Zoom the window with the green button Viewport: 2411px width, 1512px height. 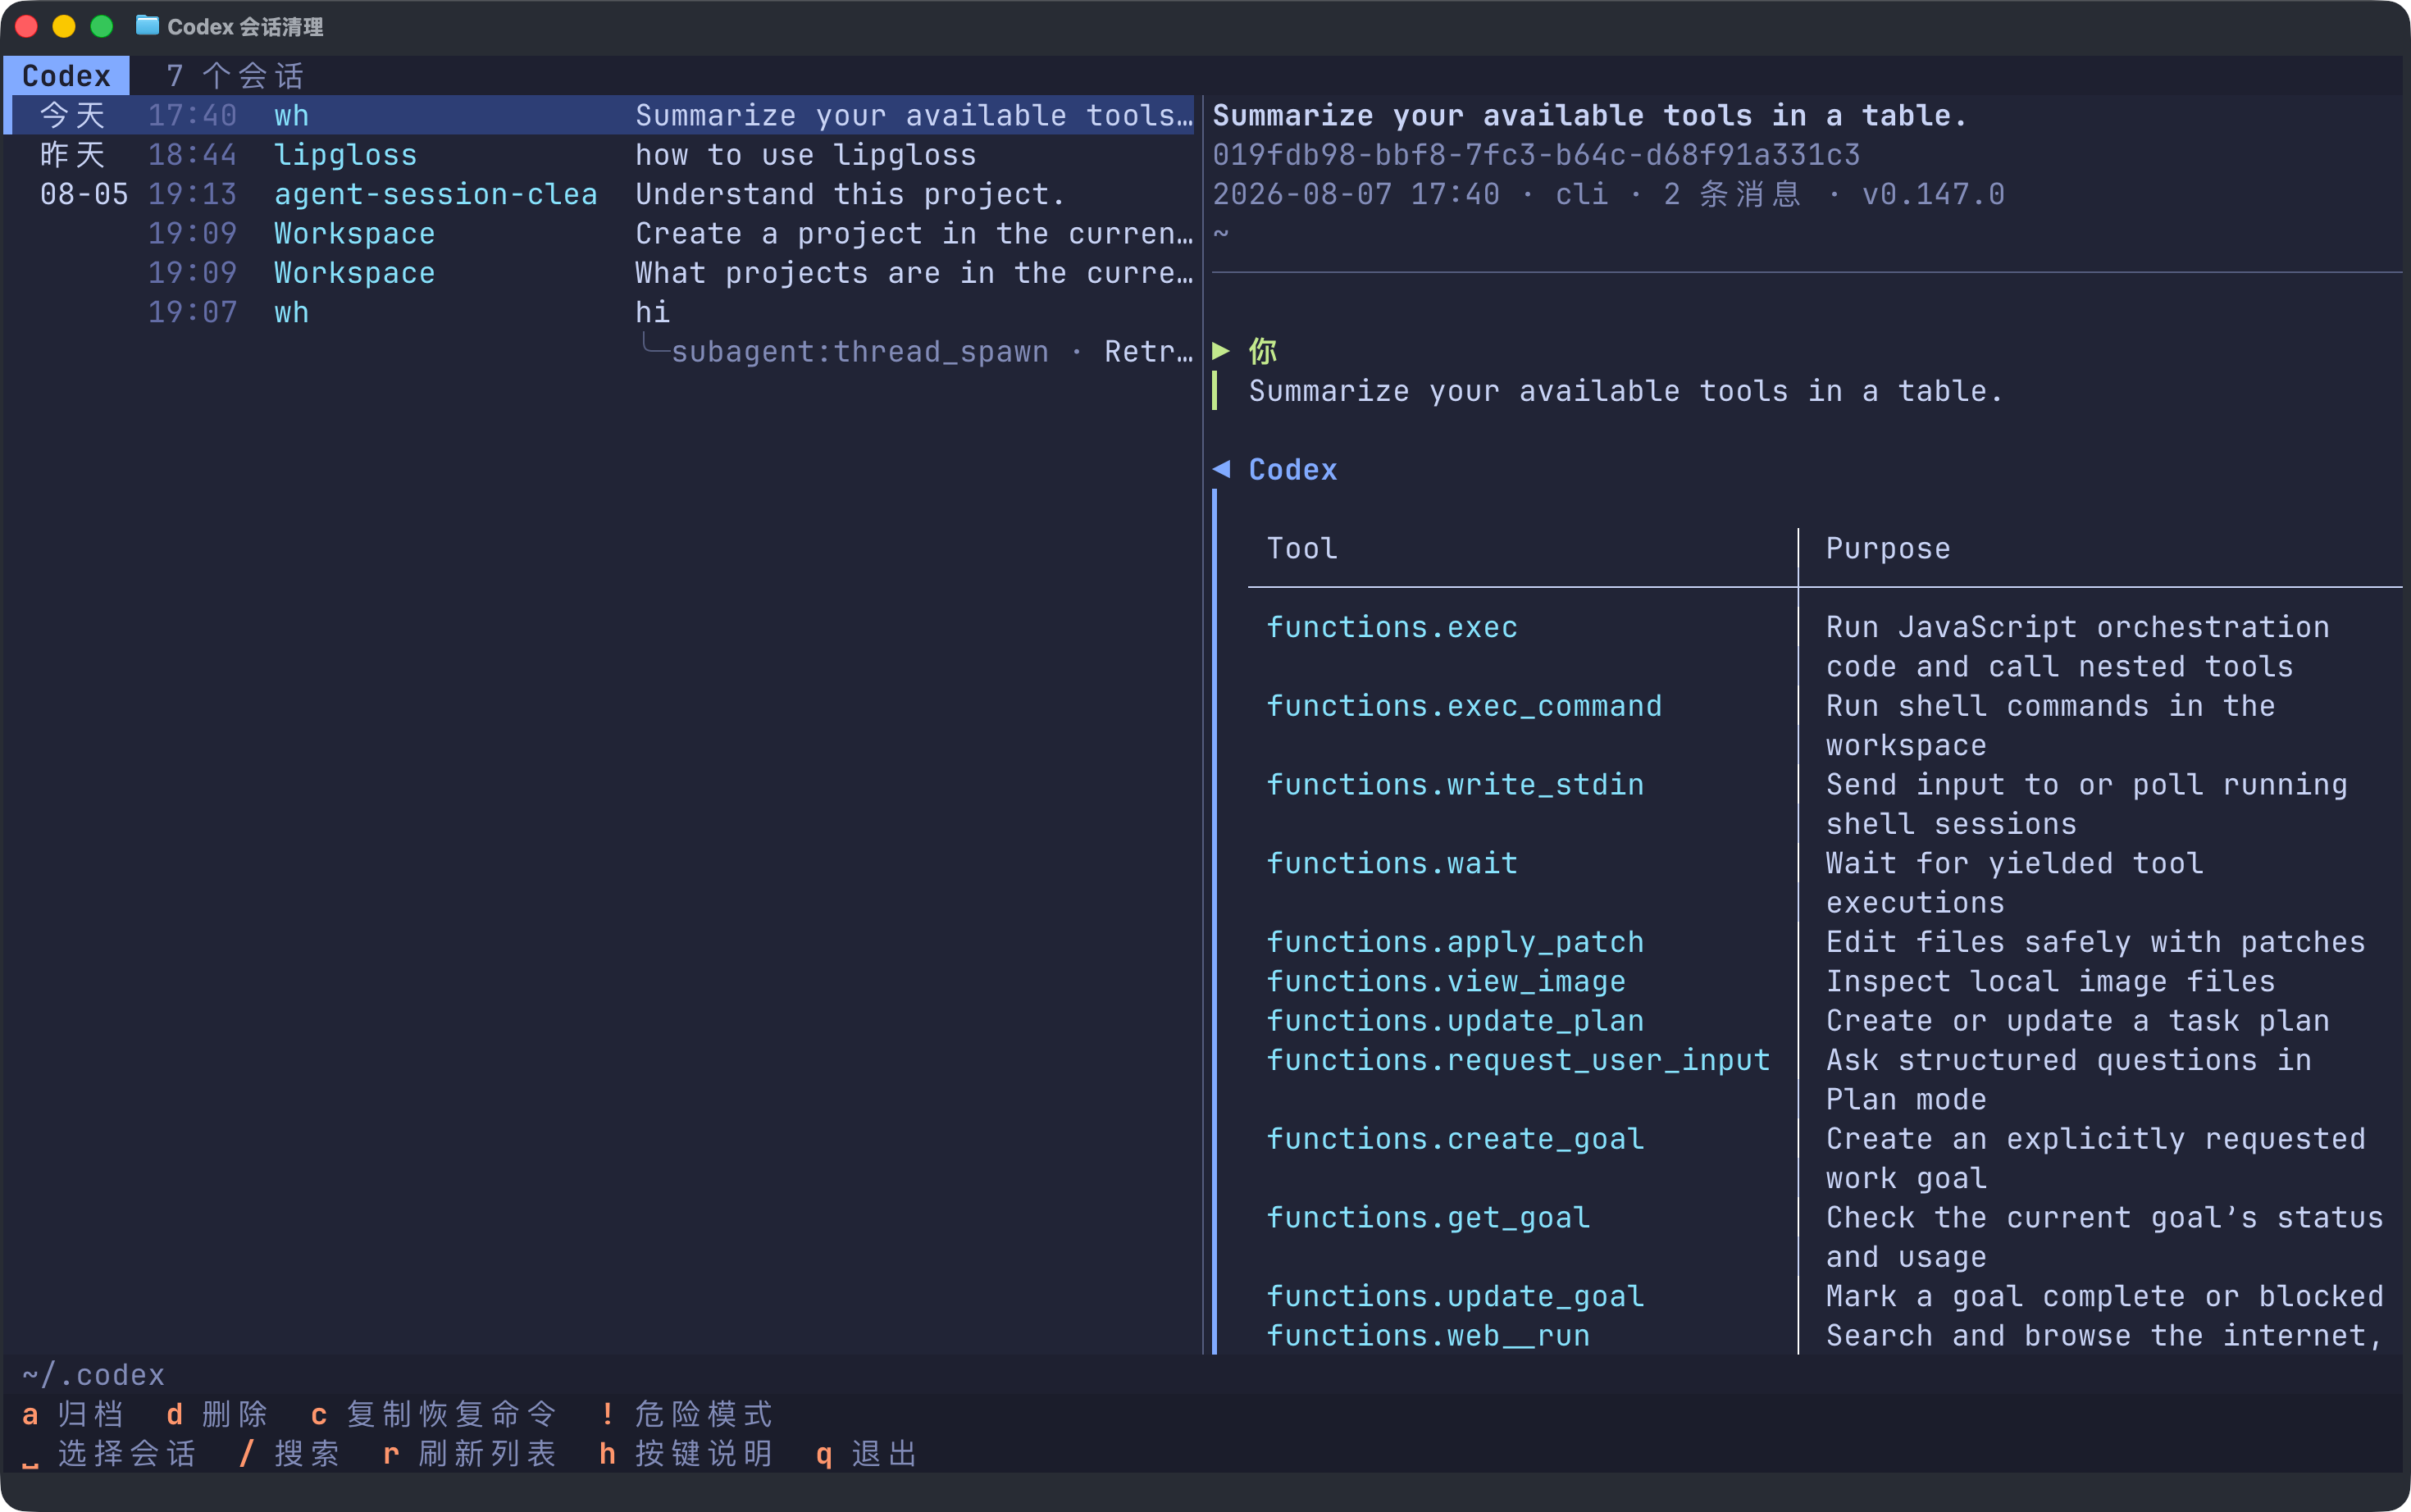(102, 26)
